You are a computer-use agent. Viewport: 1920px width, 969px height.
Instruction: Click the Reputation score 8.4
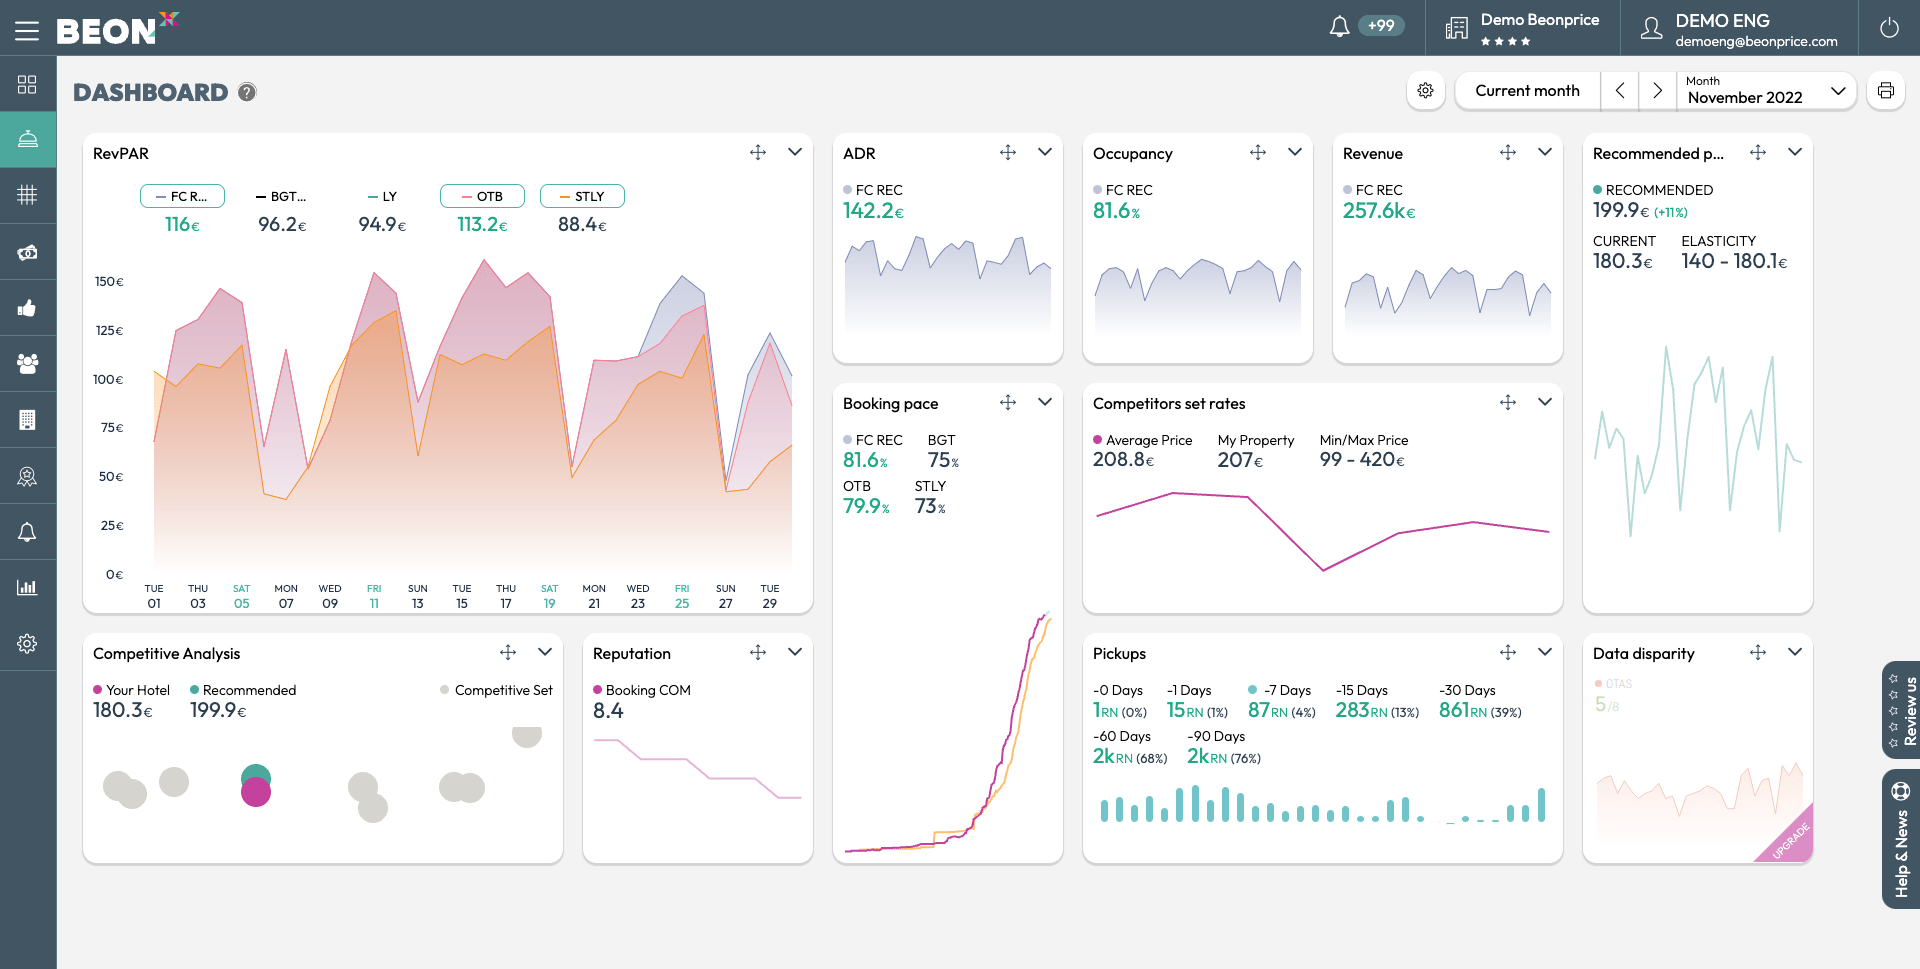click(608, 710)
